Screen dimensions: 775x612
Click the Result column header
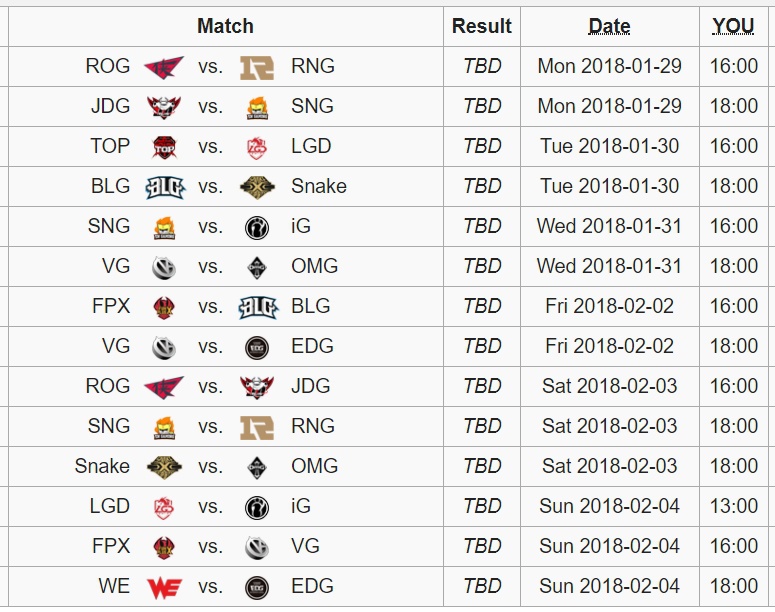(x=481, y=26)
